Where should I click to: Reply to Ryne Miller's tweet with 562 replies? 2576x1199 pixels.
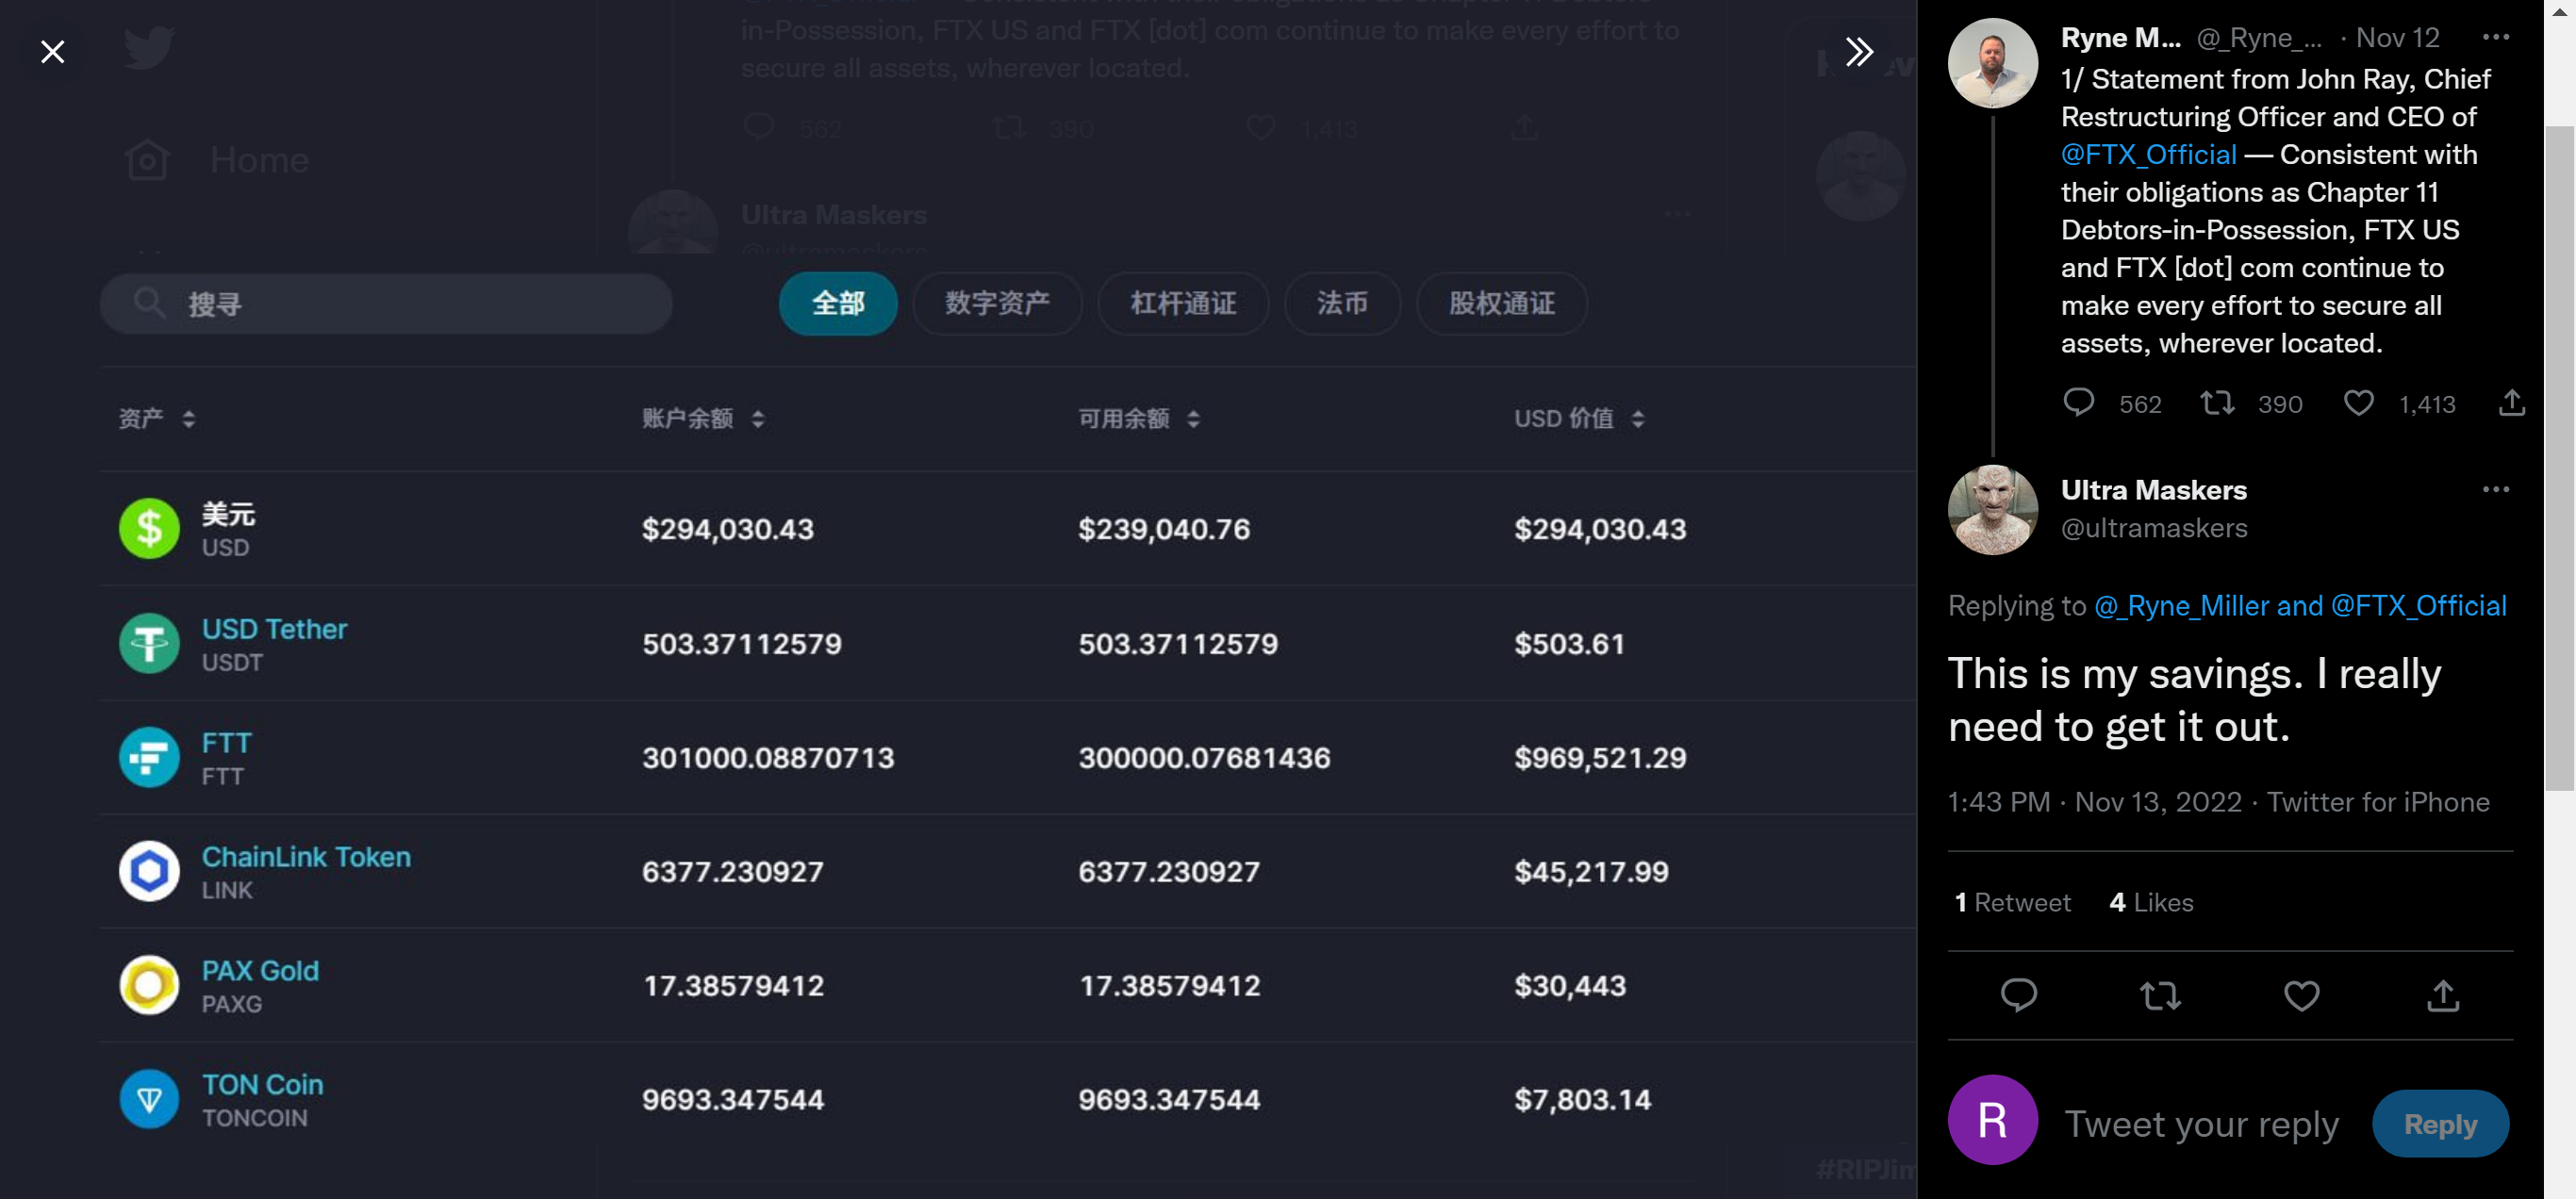click(x=2078, y=403)
